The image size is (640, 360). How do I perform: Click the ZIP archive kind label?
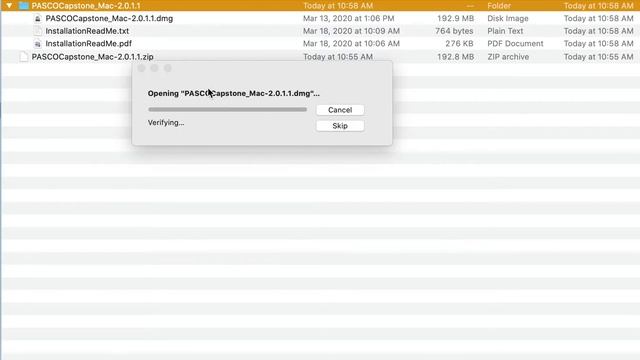pyautogui.click(x=508, y=57)
